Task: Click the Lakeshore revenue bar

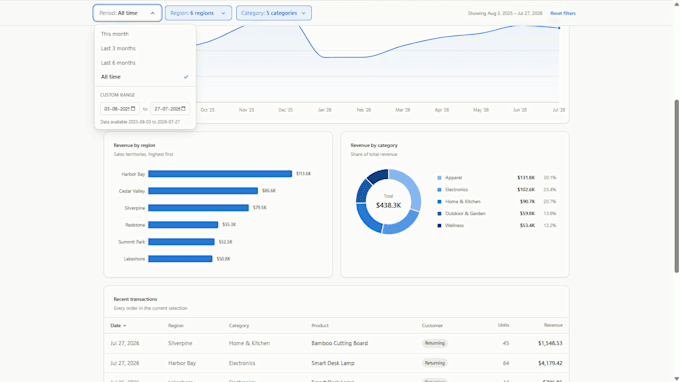Action: [x=180, y=259]
